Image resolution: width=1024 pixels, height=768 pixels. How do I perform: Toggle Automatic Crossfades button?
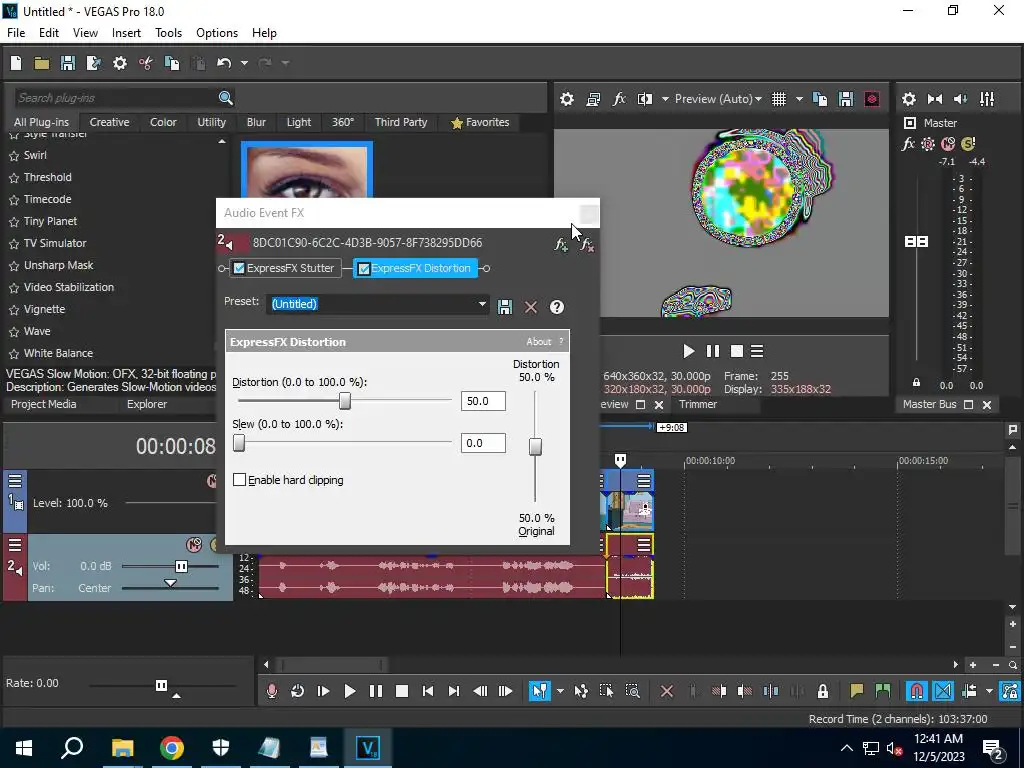(x=943, y=691)
